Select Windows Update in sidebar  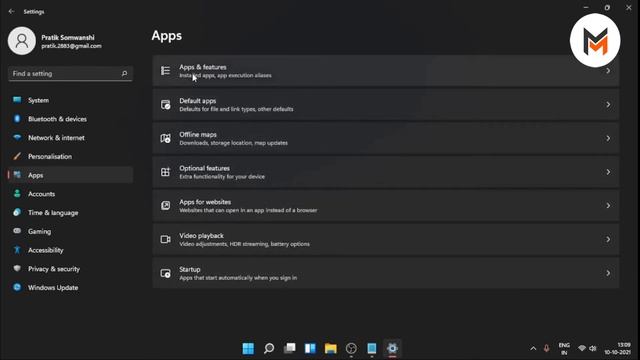tap(70, 287)
